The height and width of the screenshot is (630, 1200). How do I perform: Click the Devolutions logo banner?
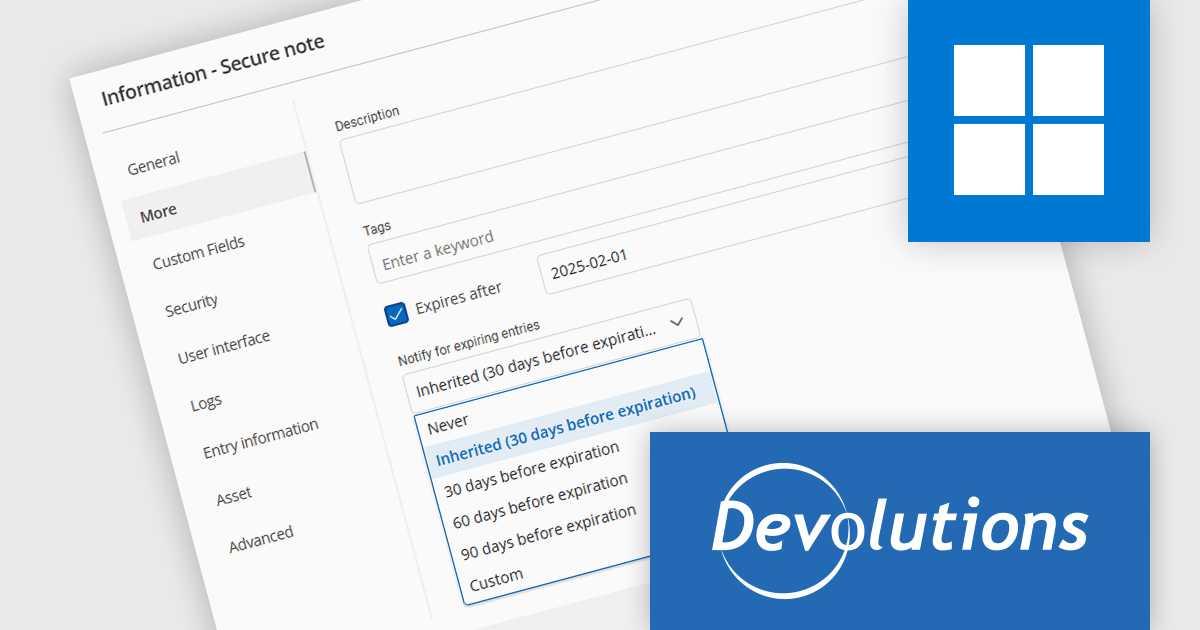(x=900, y=530)
